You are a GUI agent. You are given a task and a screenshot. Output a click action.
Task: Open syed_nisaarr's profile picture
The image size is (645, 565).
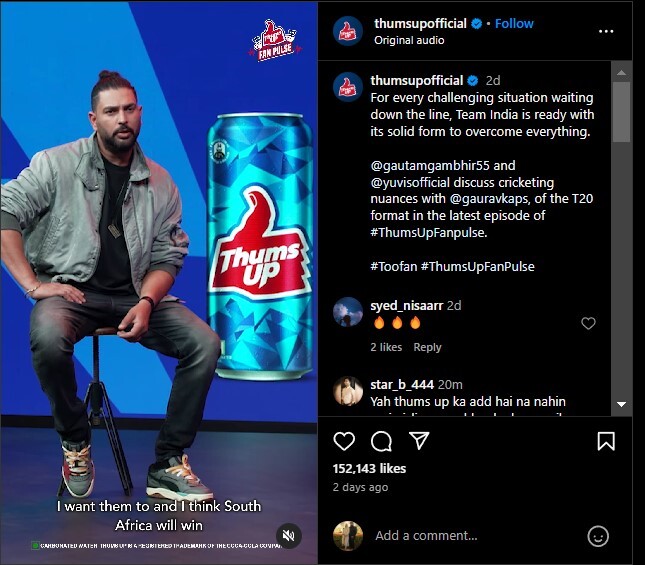[x=348, y=312]
